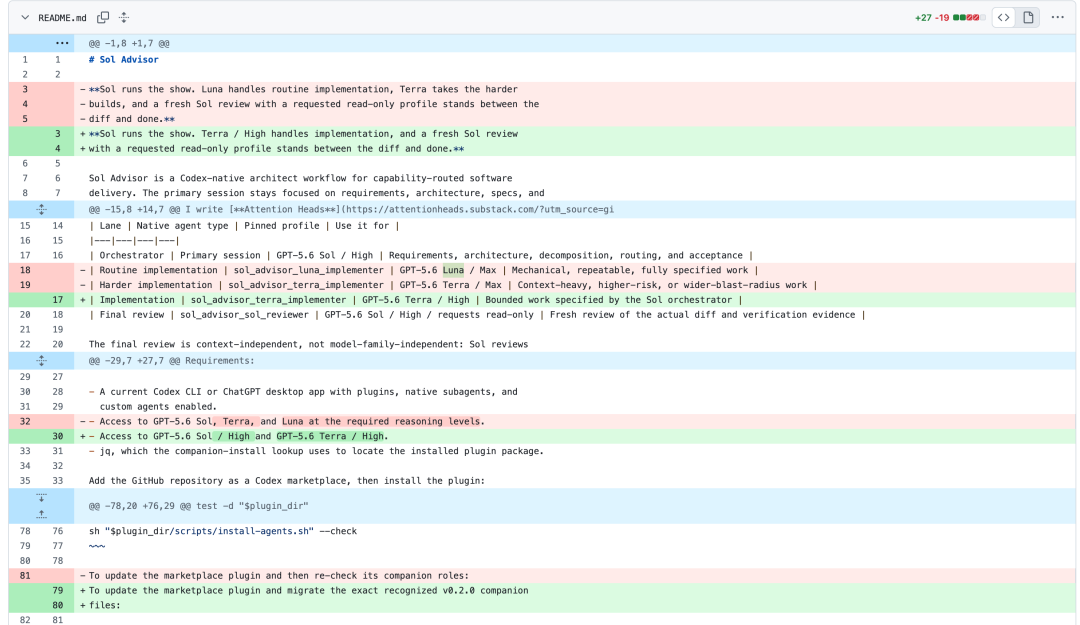Click 'The final review is context-independent' line
Screen dimensions: 1080x625
[308, 345]
